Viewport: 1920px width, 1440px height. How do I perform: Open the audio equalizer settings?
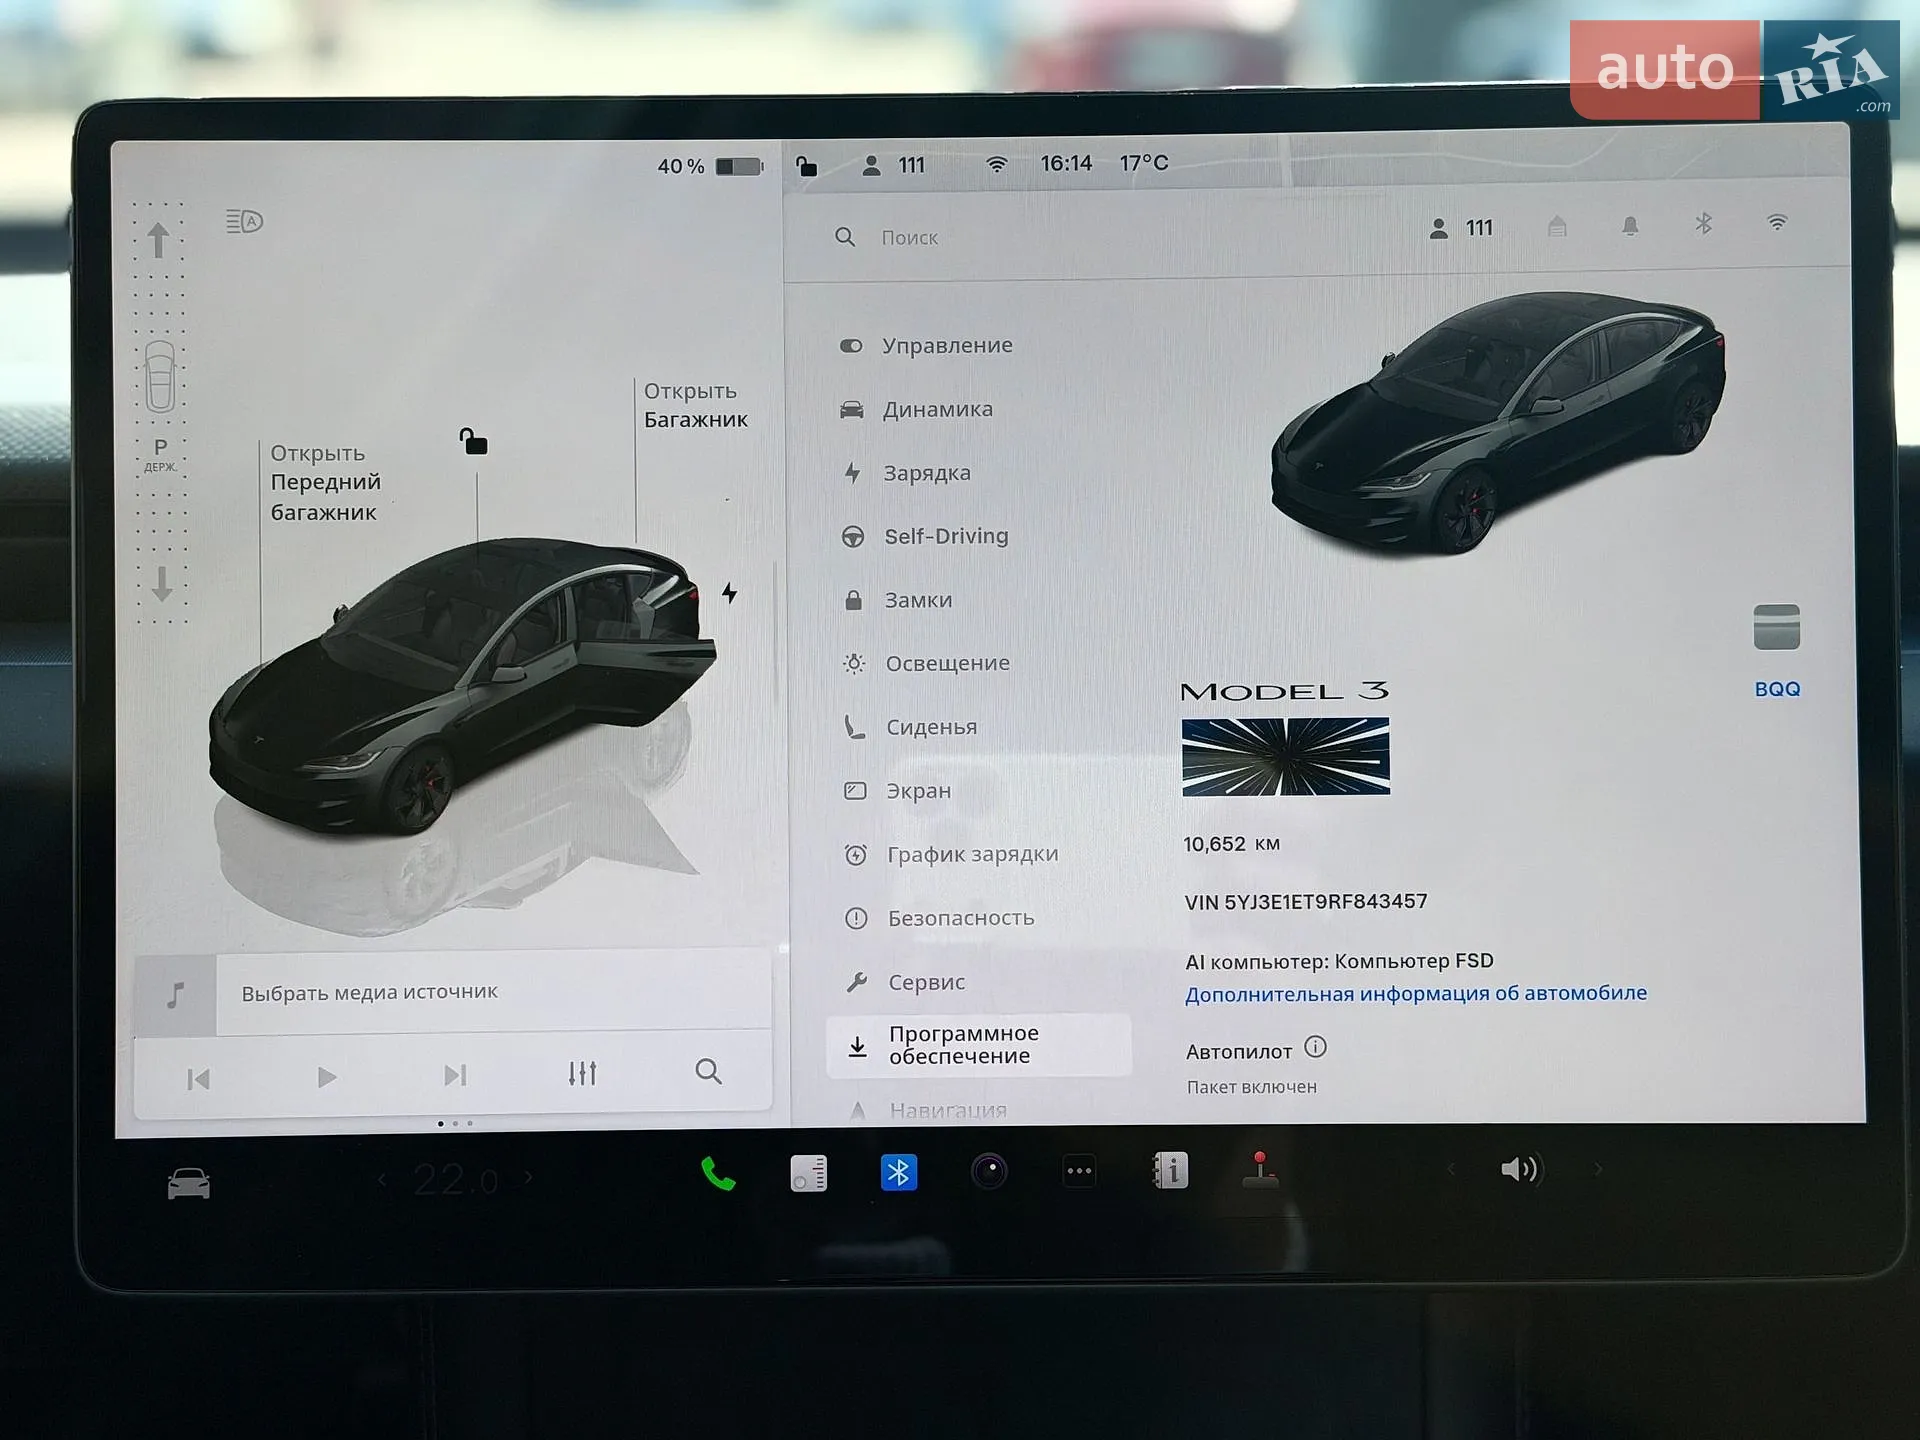point(582,1073)
